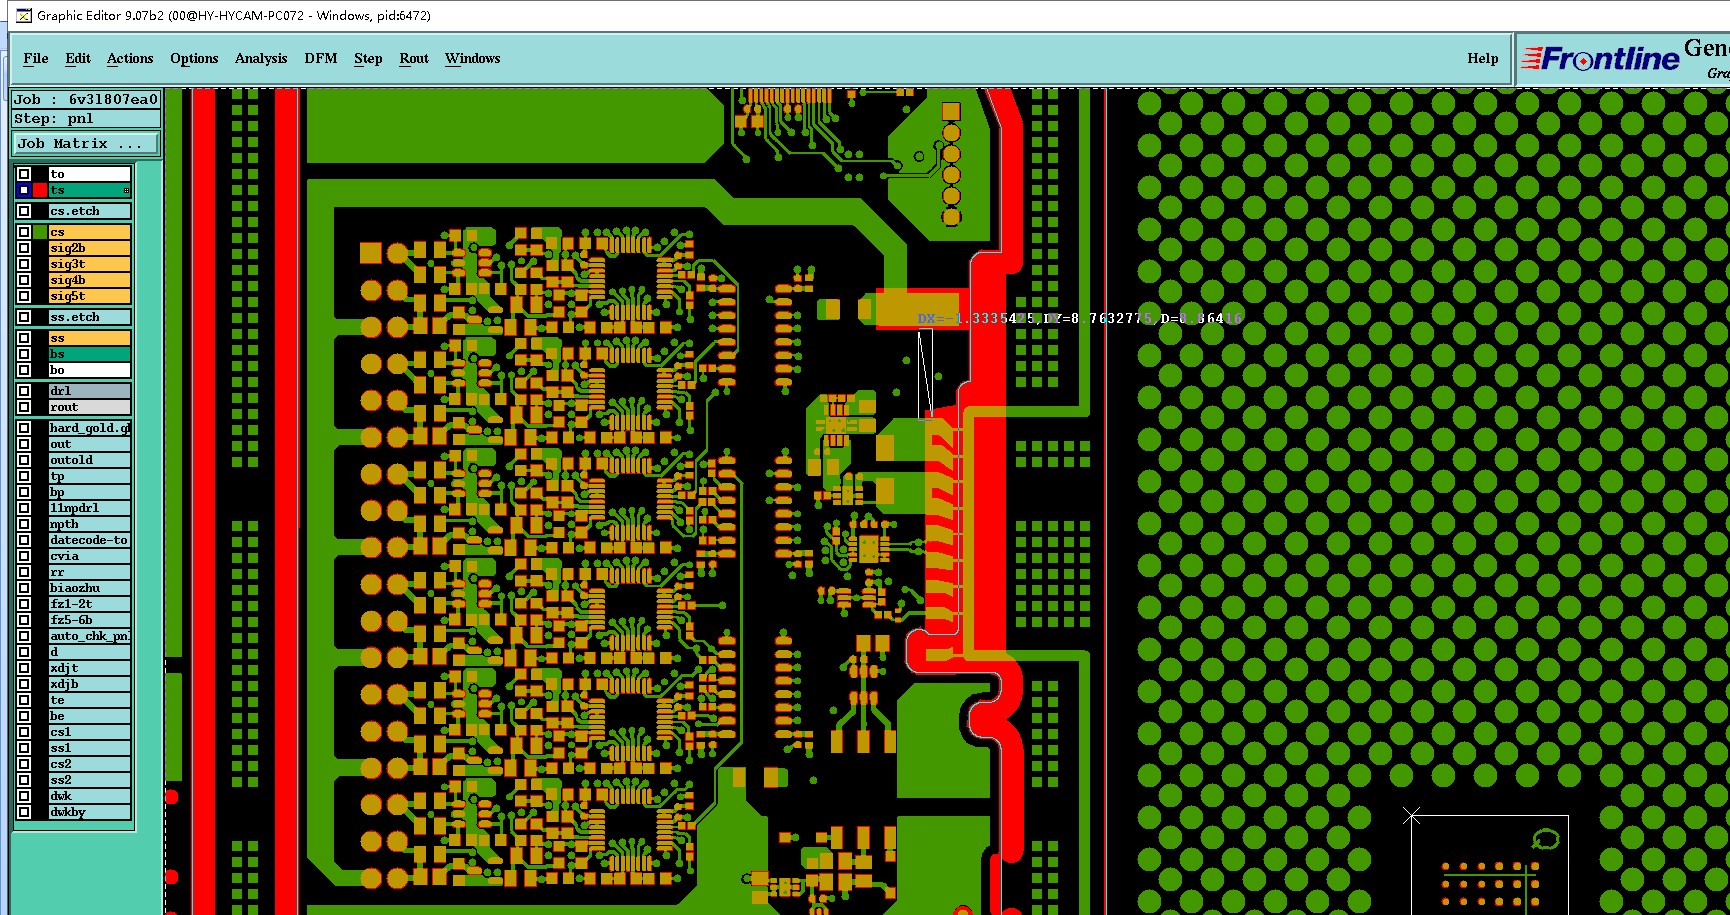1730x915 pixels.
Task: Click the auto_chk_pnl layer name
Action: 90,636
